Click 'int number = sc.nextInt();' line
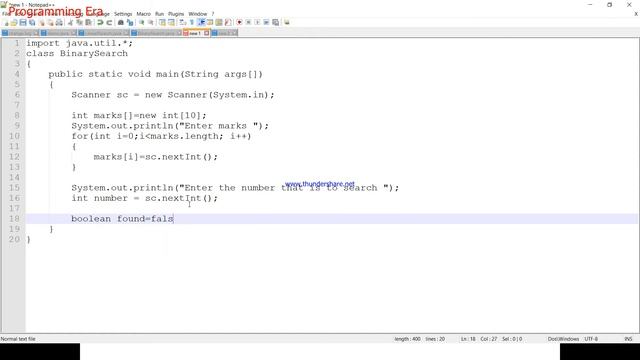 pyautogui.click(x=145, y=198)
